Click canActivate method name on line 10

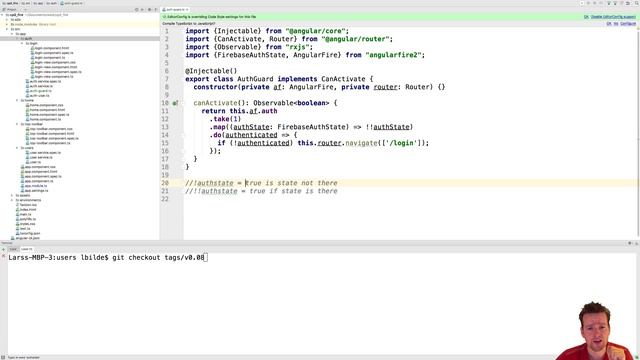tap(216, 103)
